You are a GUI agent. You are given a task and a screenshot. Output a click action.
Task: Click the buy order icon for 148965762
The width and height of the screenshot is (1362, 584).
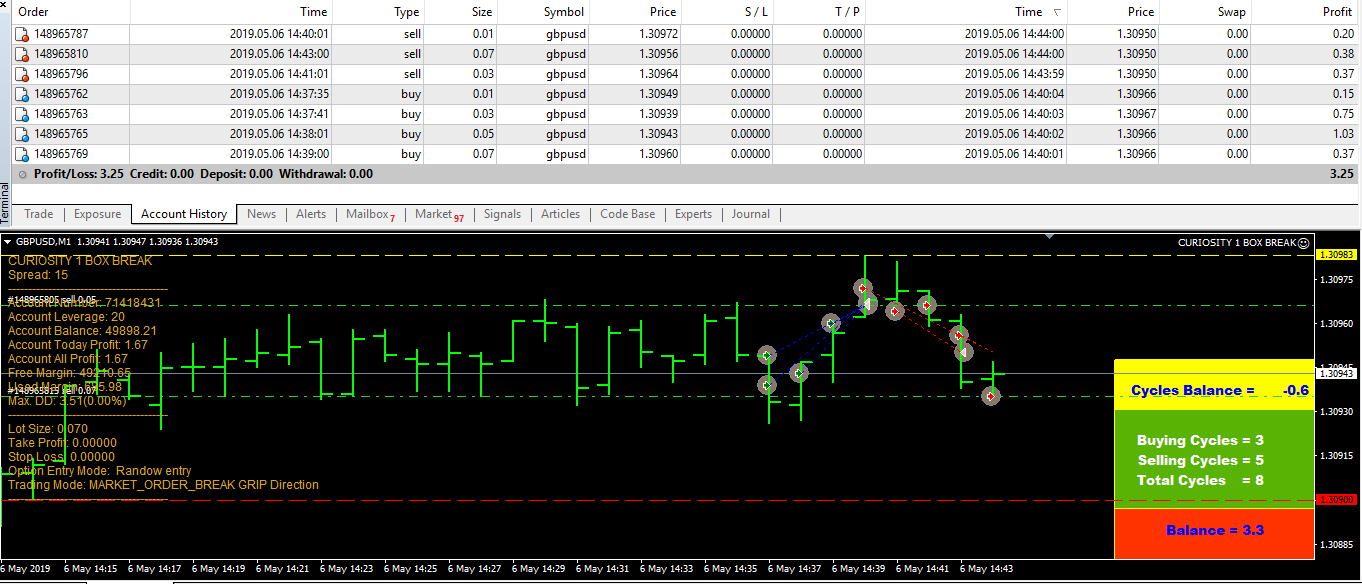pos(22,94)
